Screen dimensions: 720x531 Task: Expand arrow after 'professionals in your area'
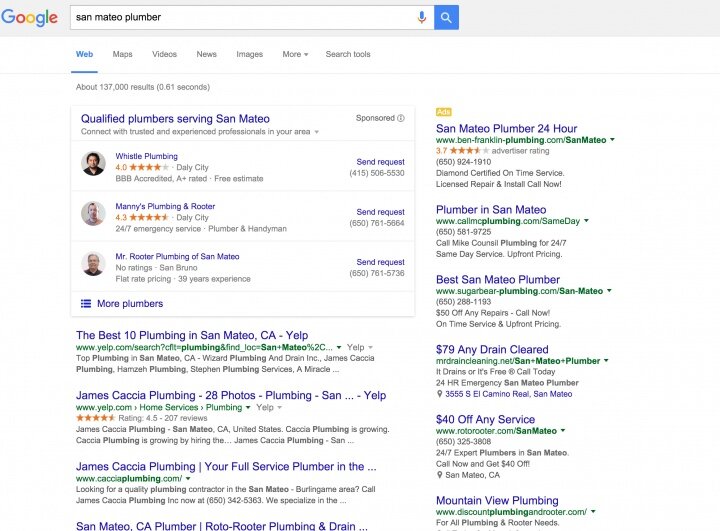[316, 132]
